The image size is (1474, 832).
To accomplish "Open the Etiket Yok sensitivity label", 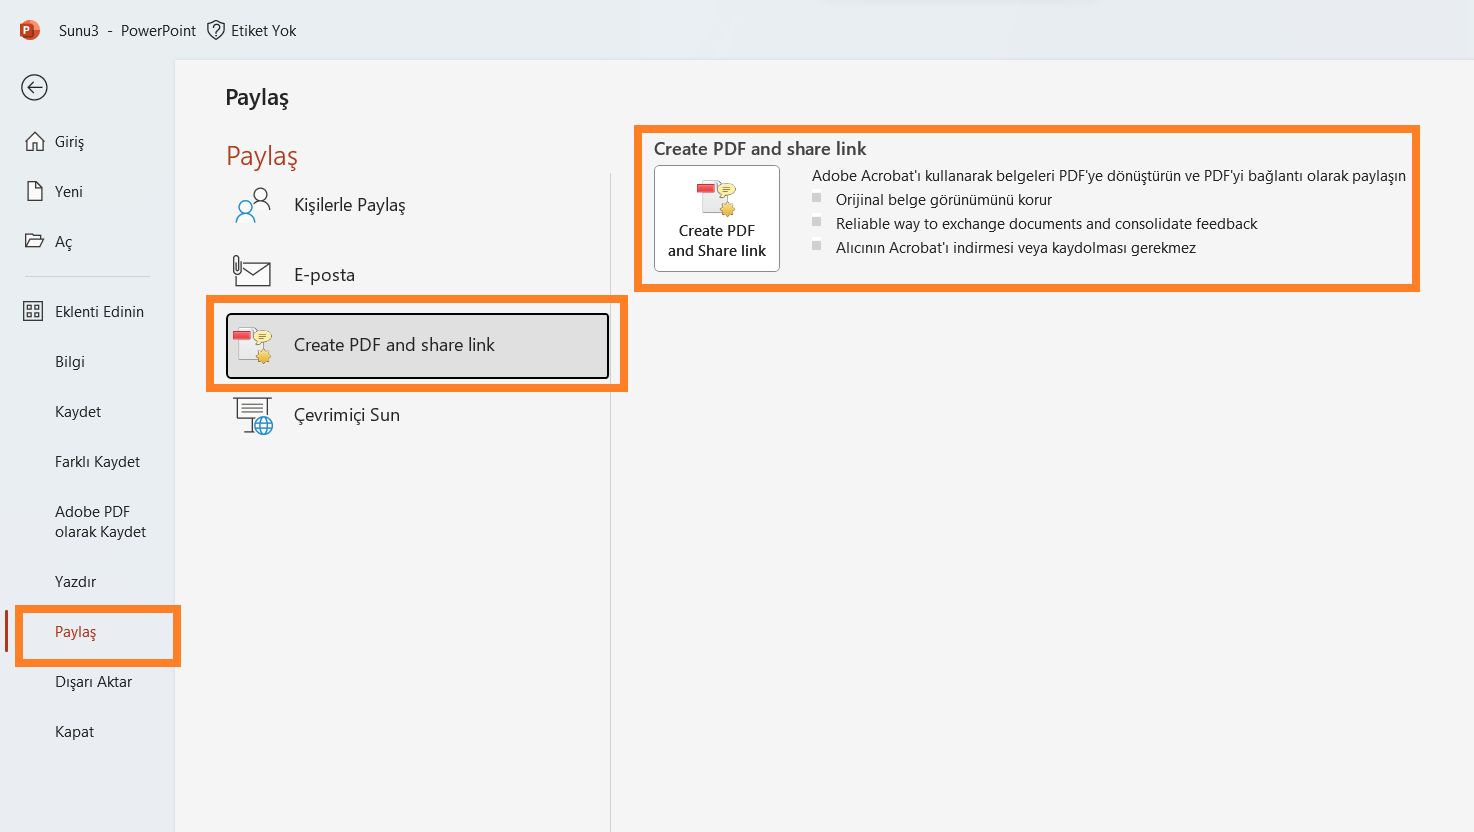I will point(252,30).
